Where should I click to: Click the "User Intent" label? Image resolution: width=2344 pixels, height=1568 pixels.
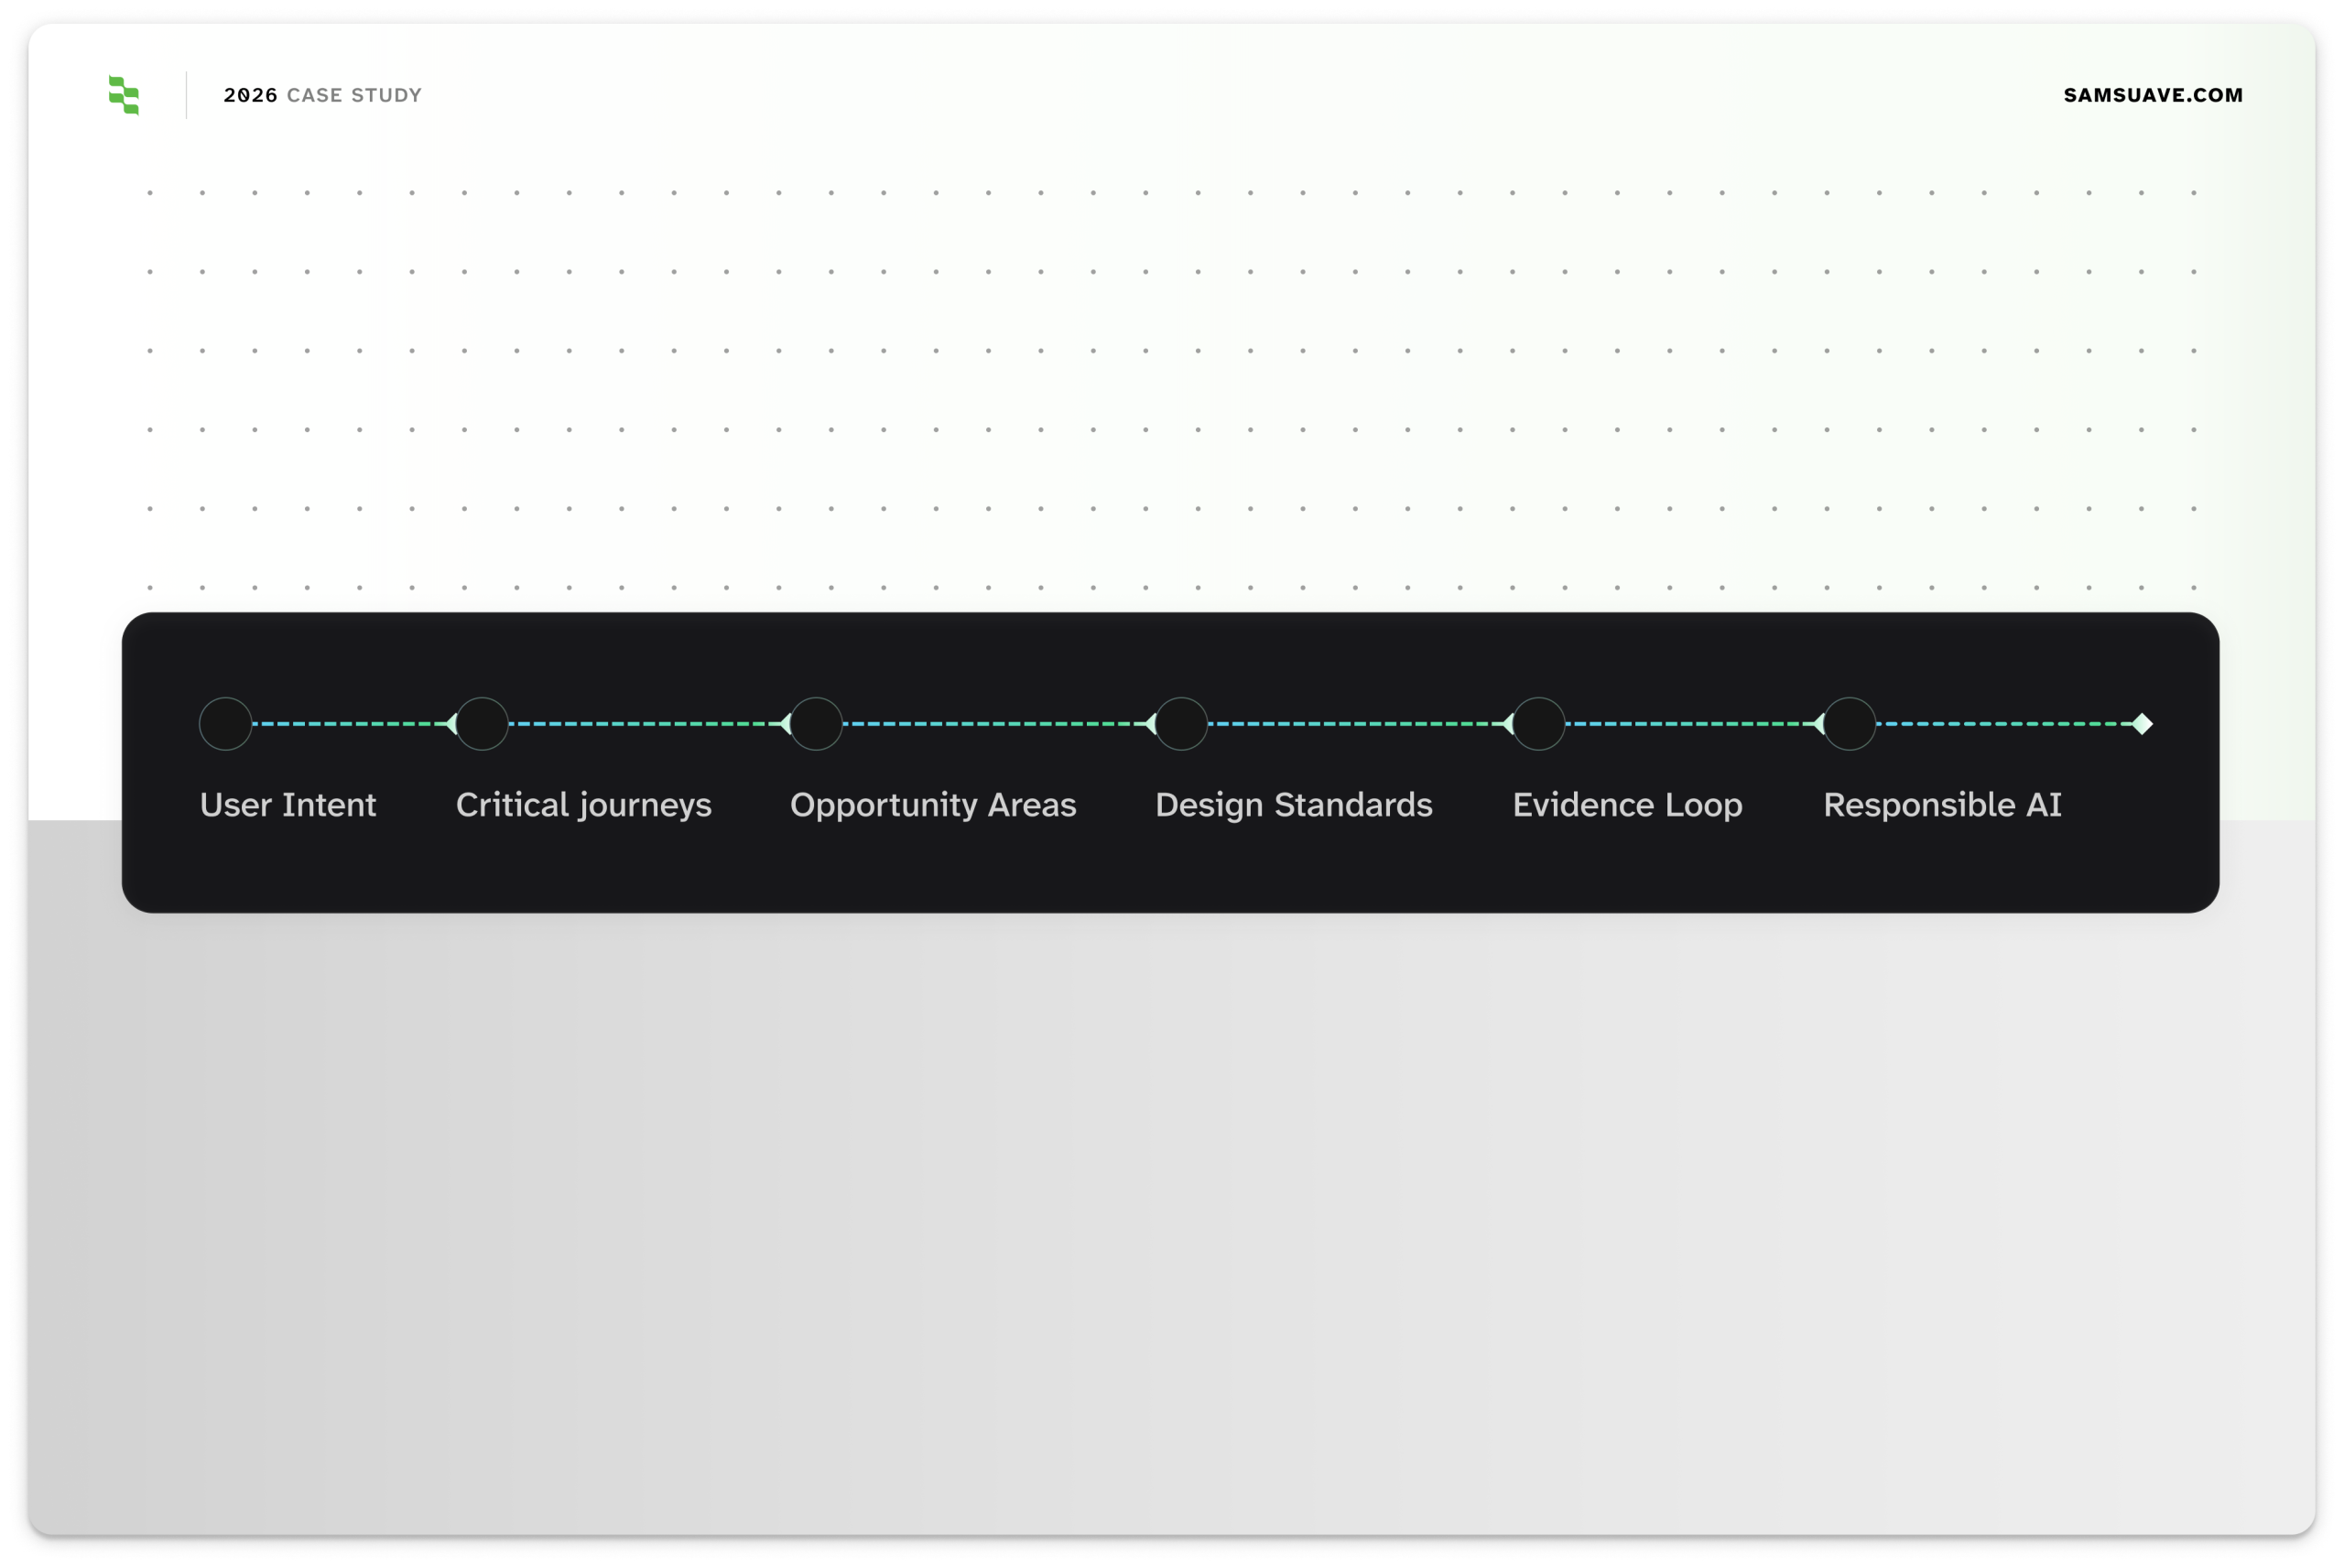tap(288, 805)
